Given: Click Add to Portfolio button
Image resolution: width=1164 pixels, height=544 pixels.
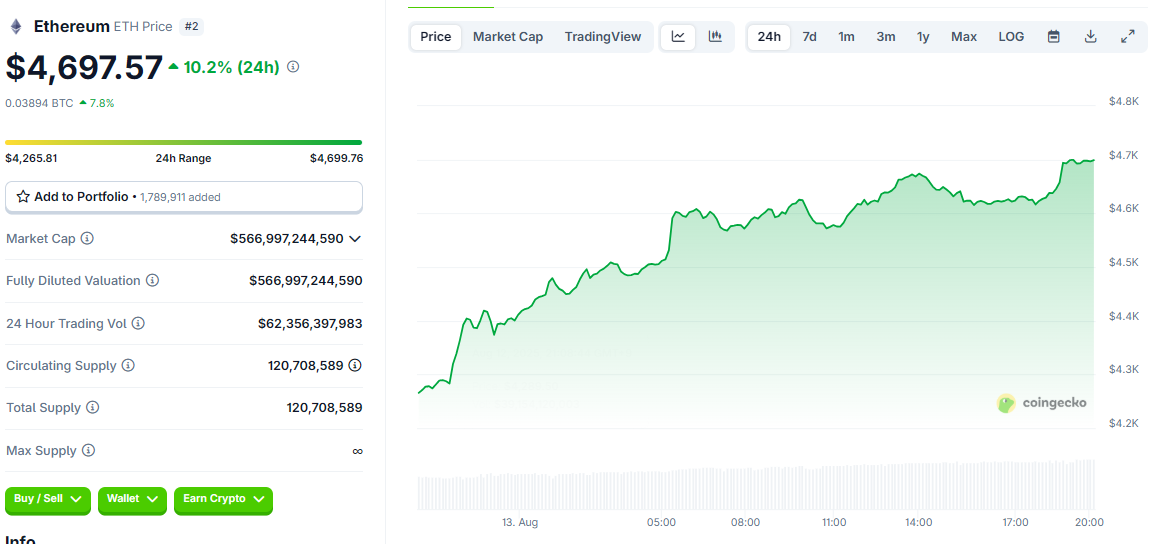Looking at the screenshot, I should (184, 197).
